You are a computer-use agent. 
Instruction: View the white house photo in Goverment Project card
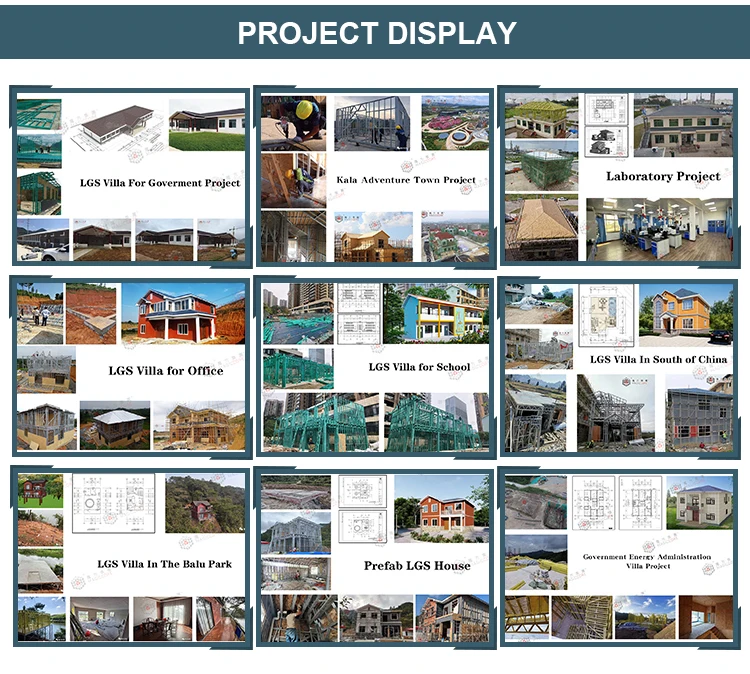[x=207, y=124]
